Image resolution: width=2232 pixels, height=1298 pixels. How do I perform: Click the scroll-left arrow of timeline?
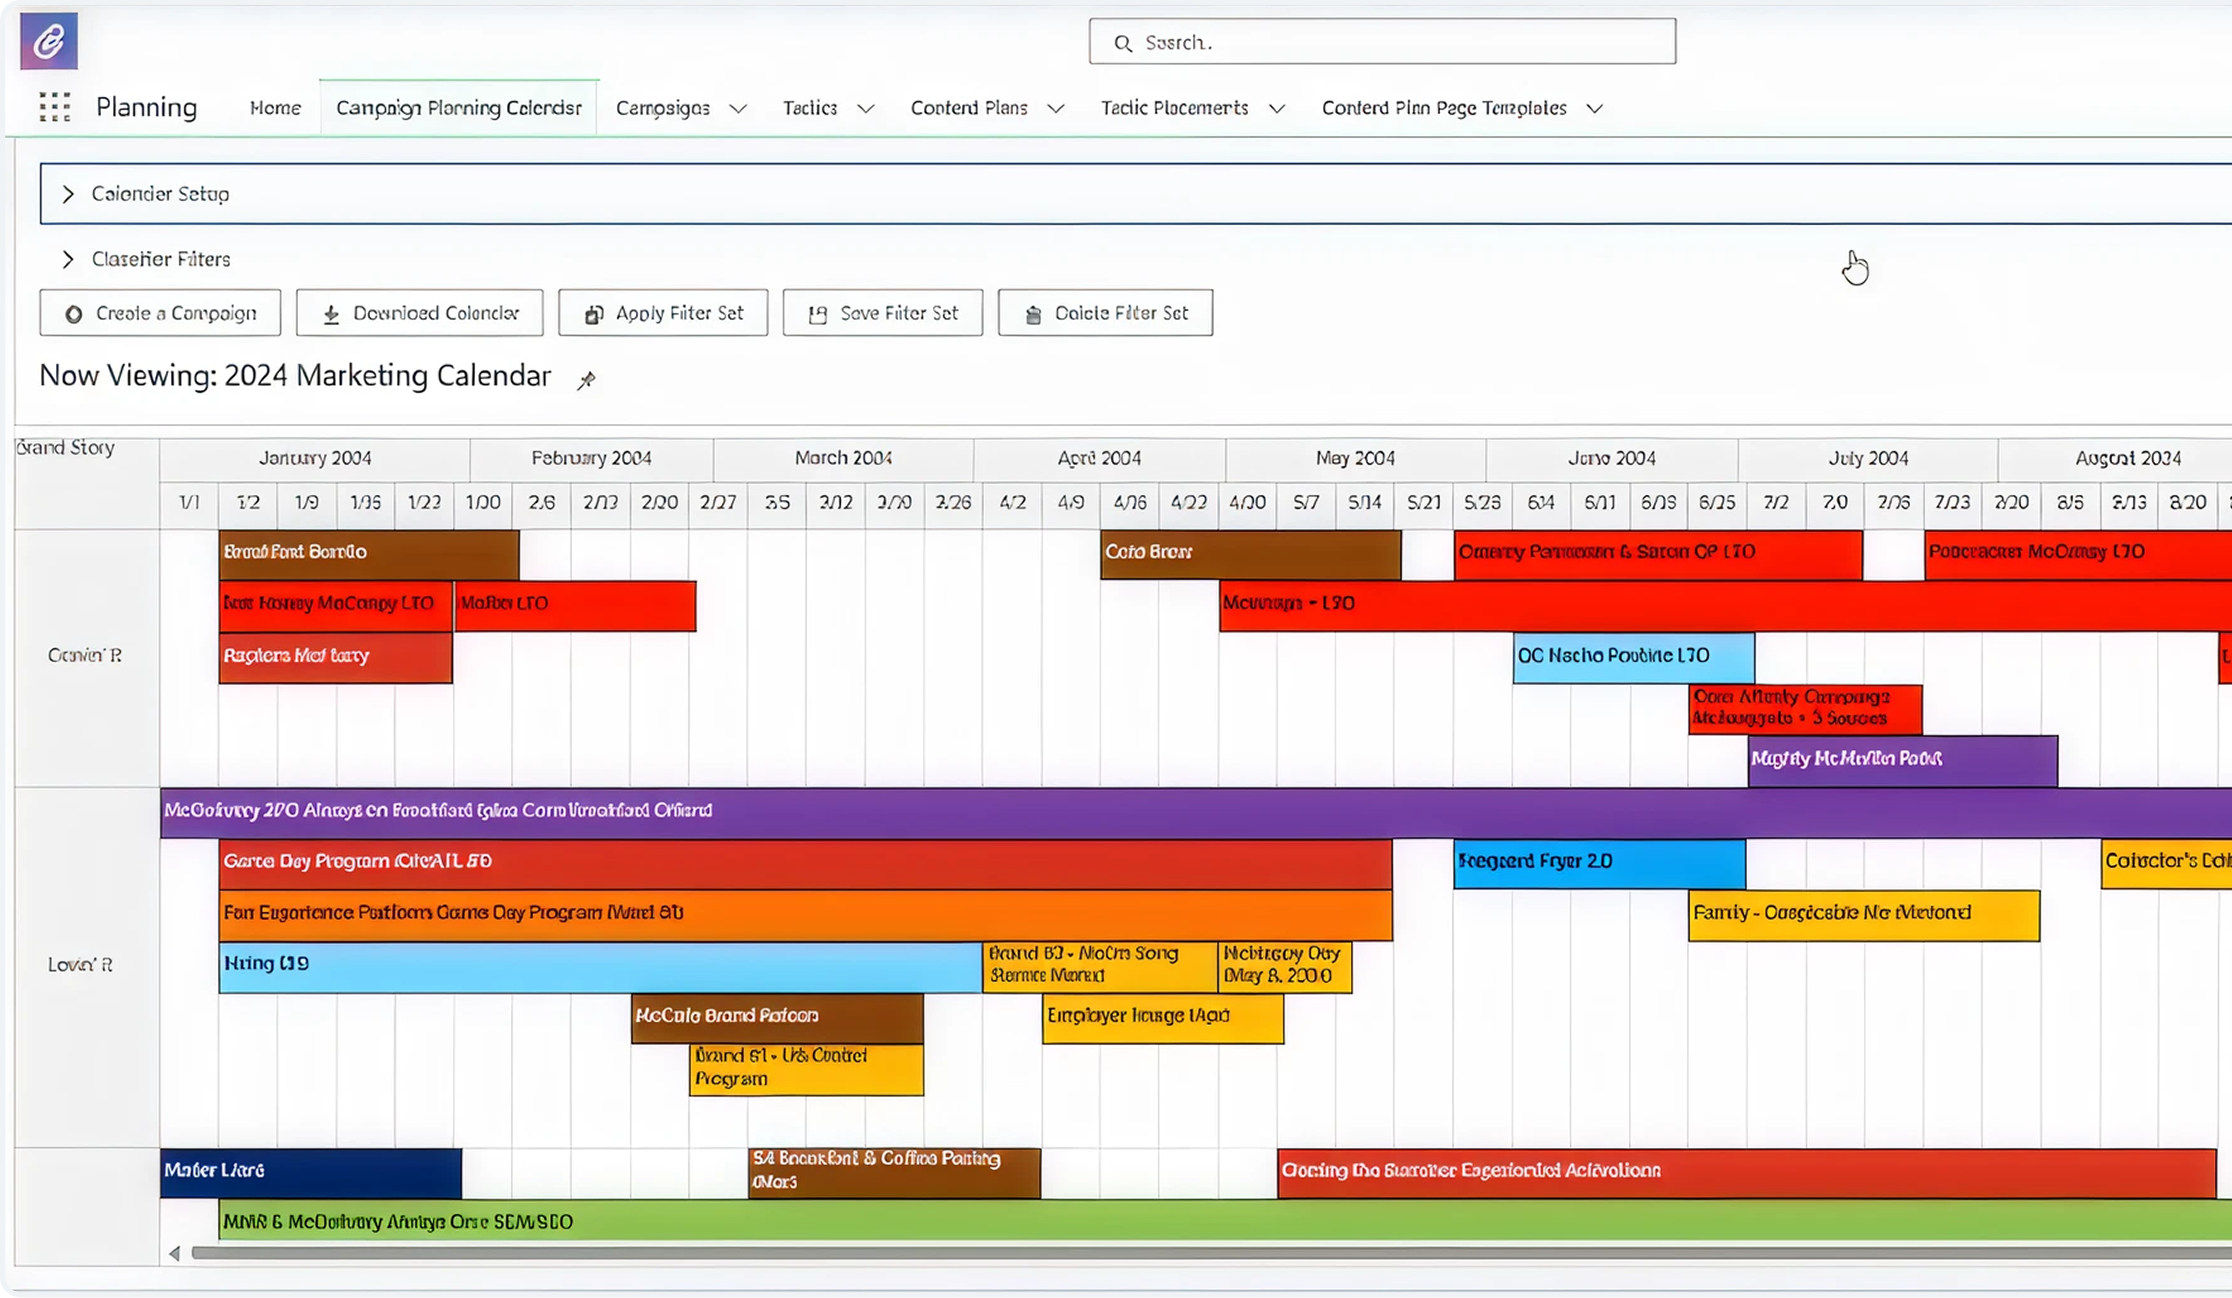pos(174,1253)
